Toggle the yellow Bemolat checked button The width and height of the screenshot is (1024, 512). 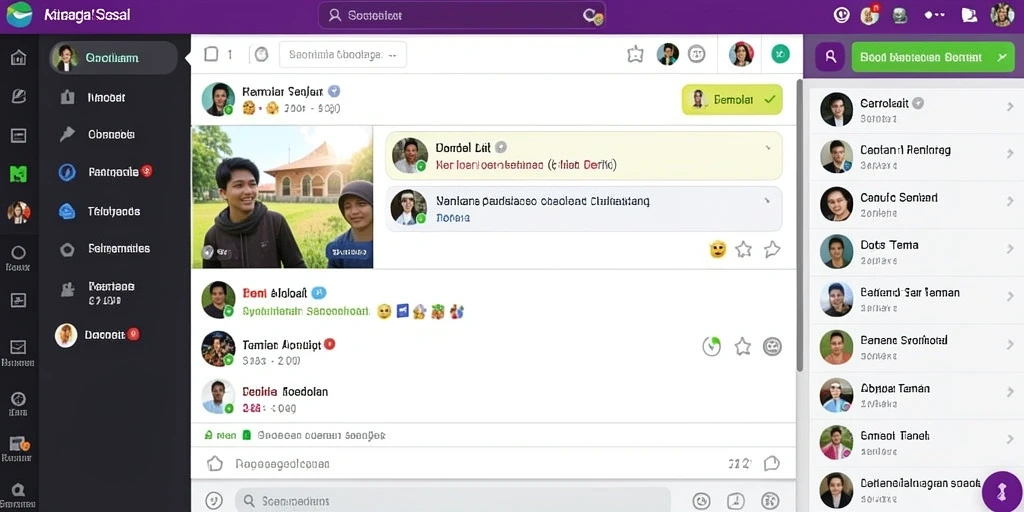tap(732, 100)
